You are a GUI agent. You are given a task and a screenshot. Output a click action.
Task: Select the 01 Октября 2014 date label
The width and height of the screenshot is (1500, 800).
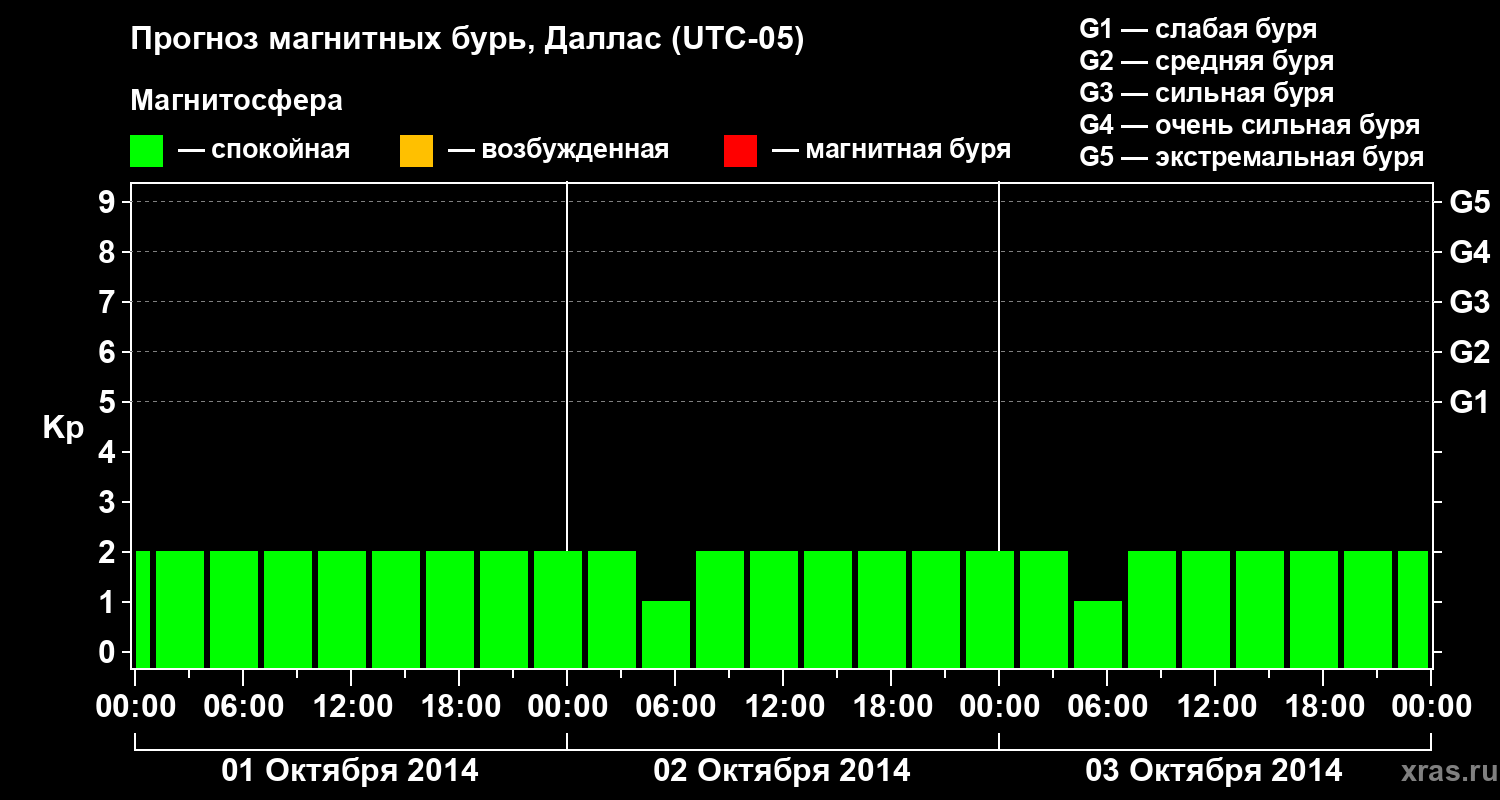tap(350, 771)
